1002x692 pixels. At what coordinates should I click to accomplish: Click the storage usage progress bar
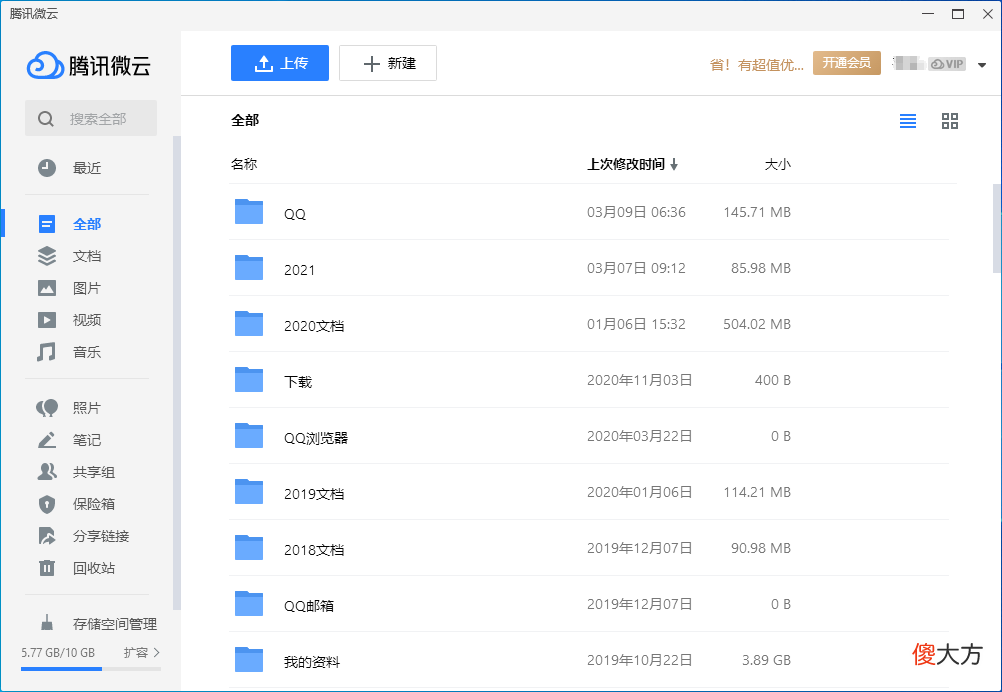tap(91, 669)
